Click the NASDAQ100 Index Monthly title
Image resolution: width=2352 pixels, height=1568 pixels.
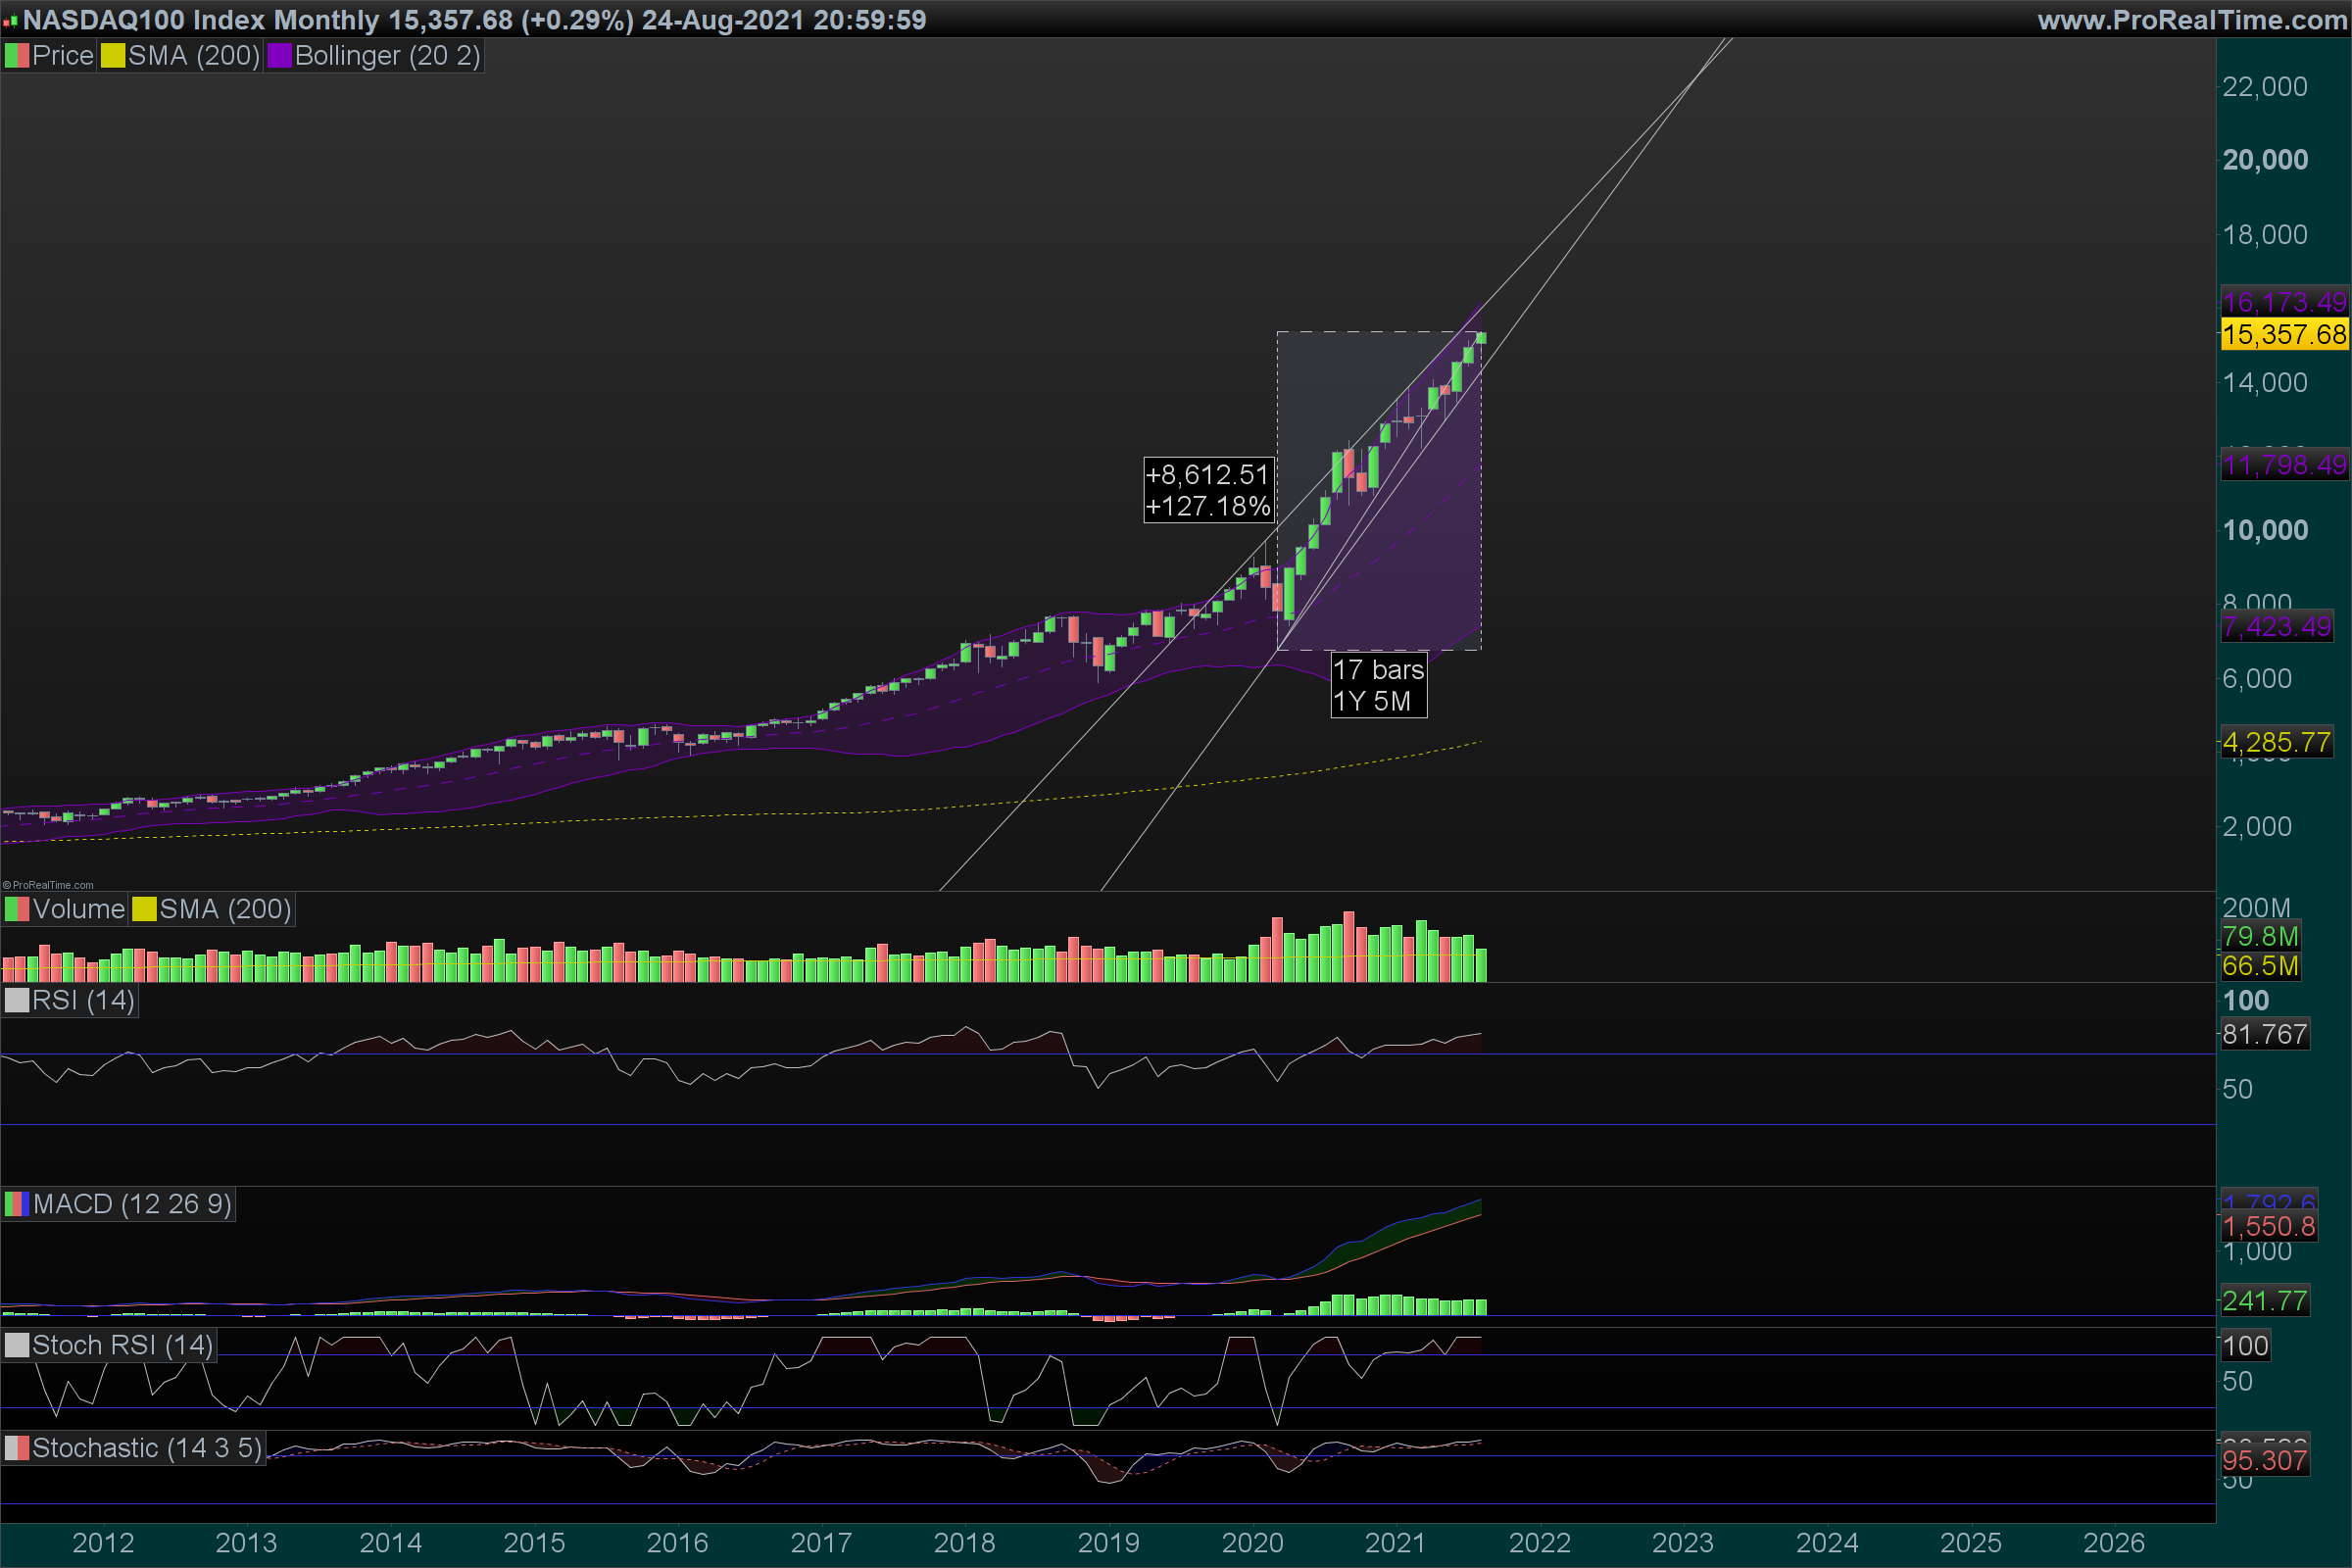[x=200, y=20]
